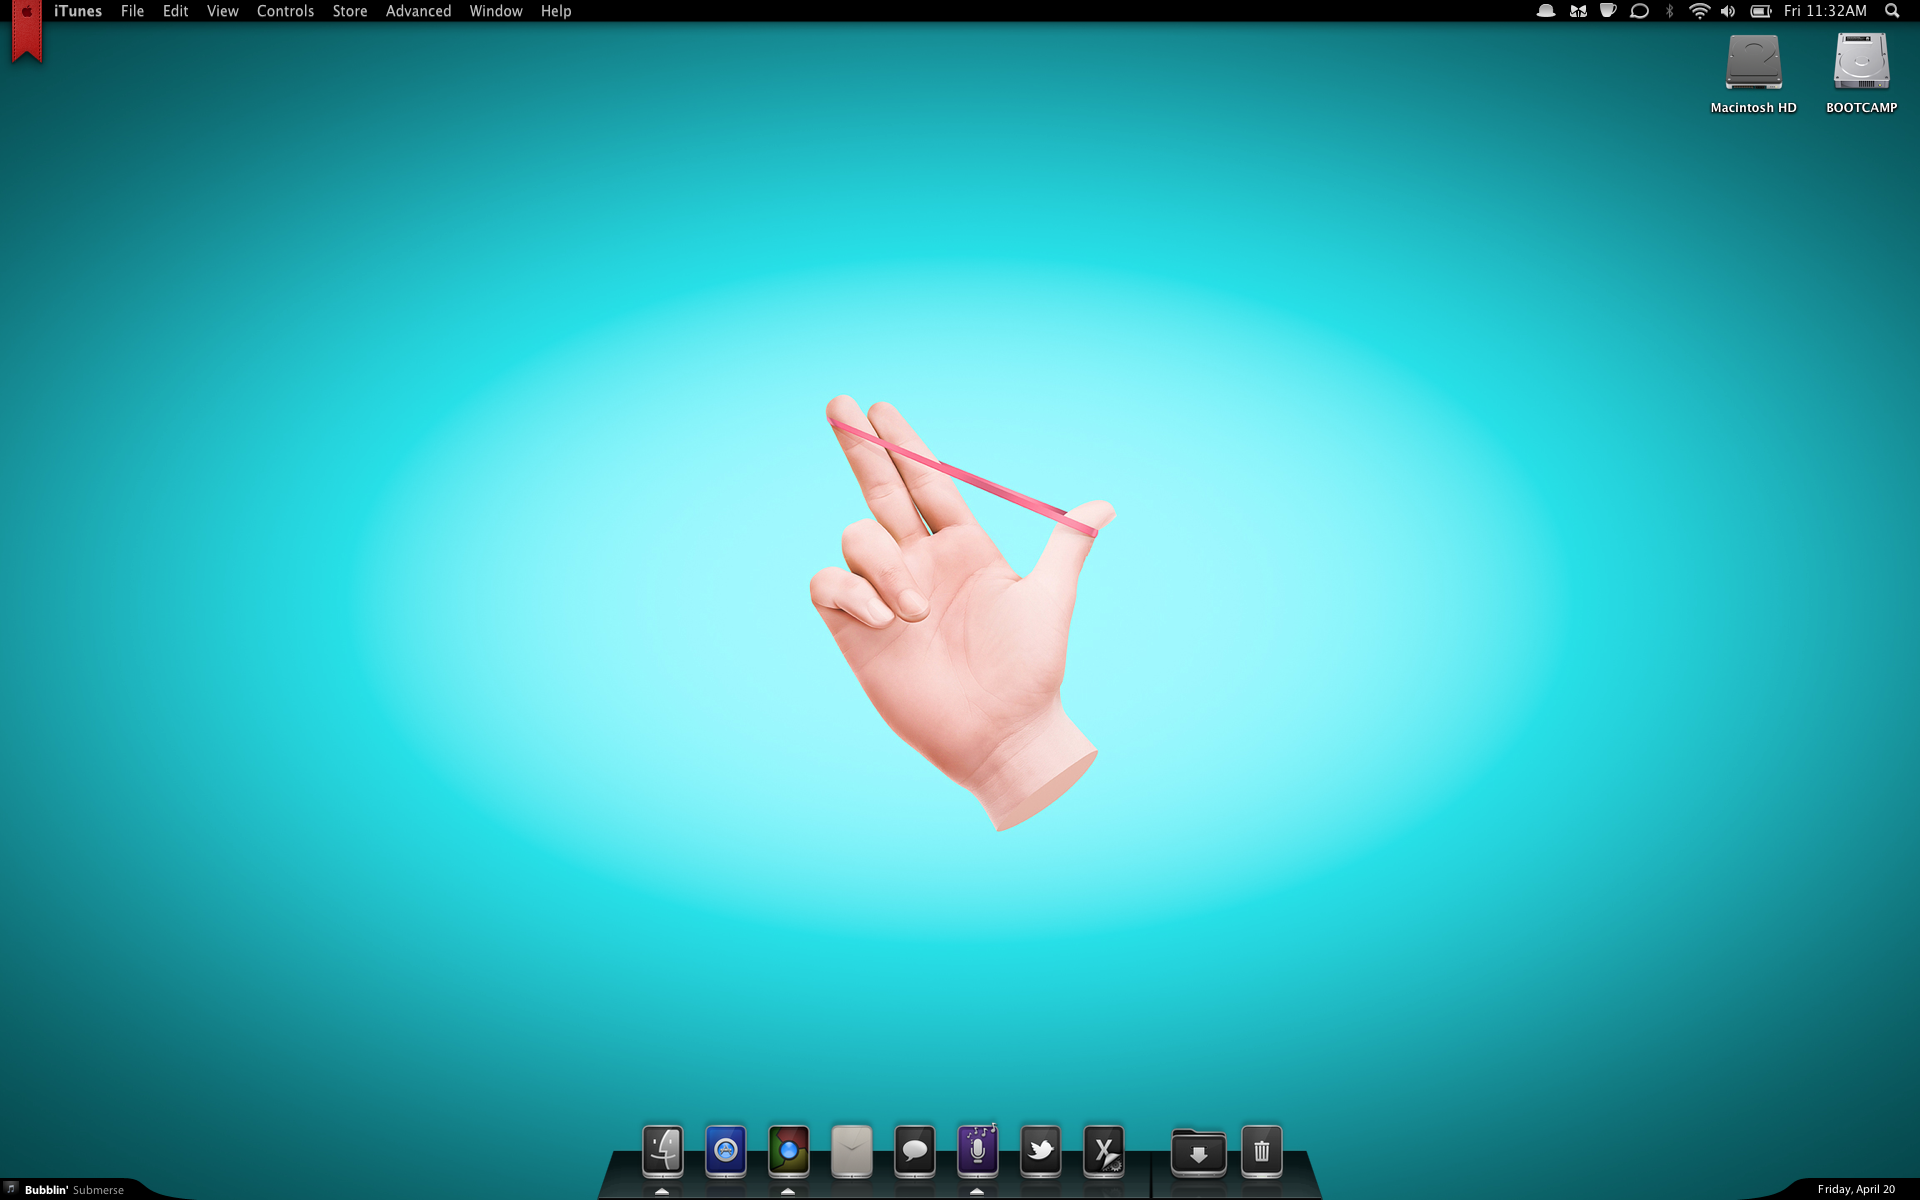Open the Apple menu

[26, 11]
